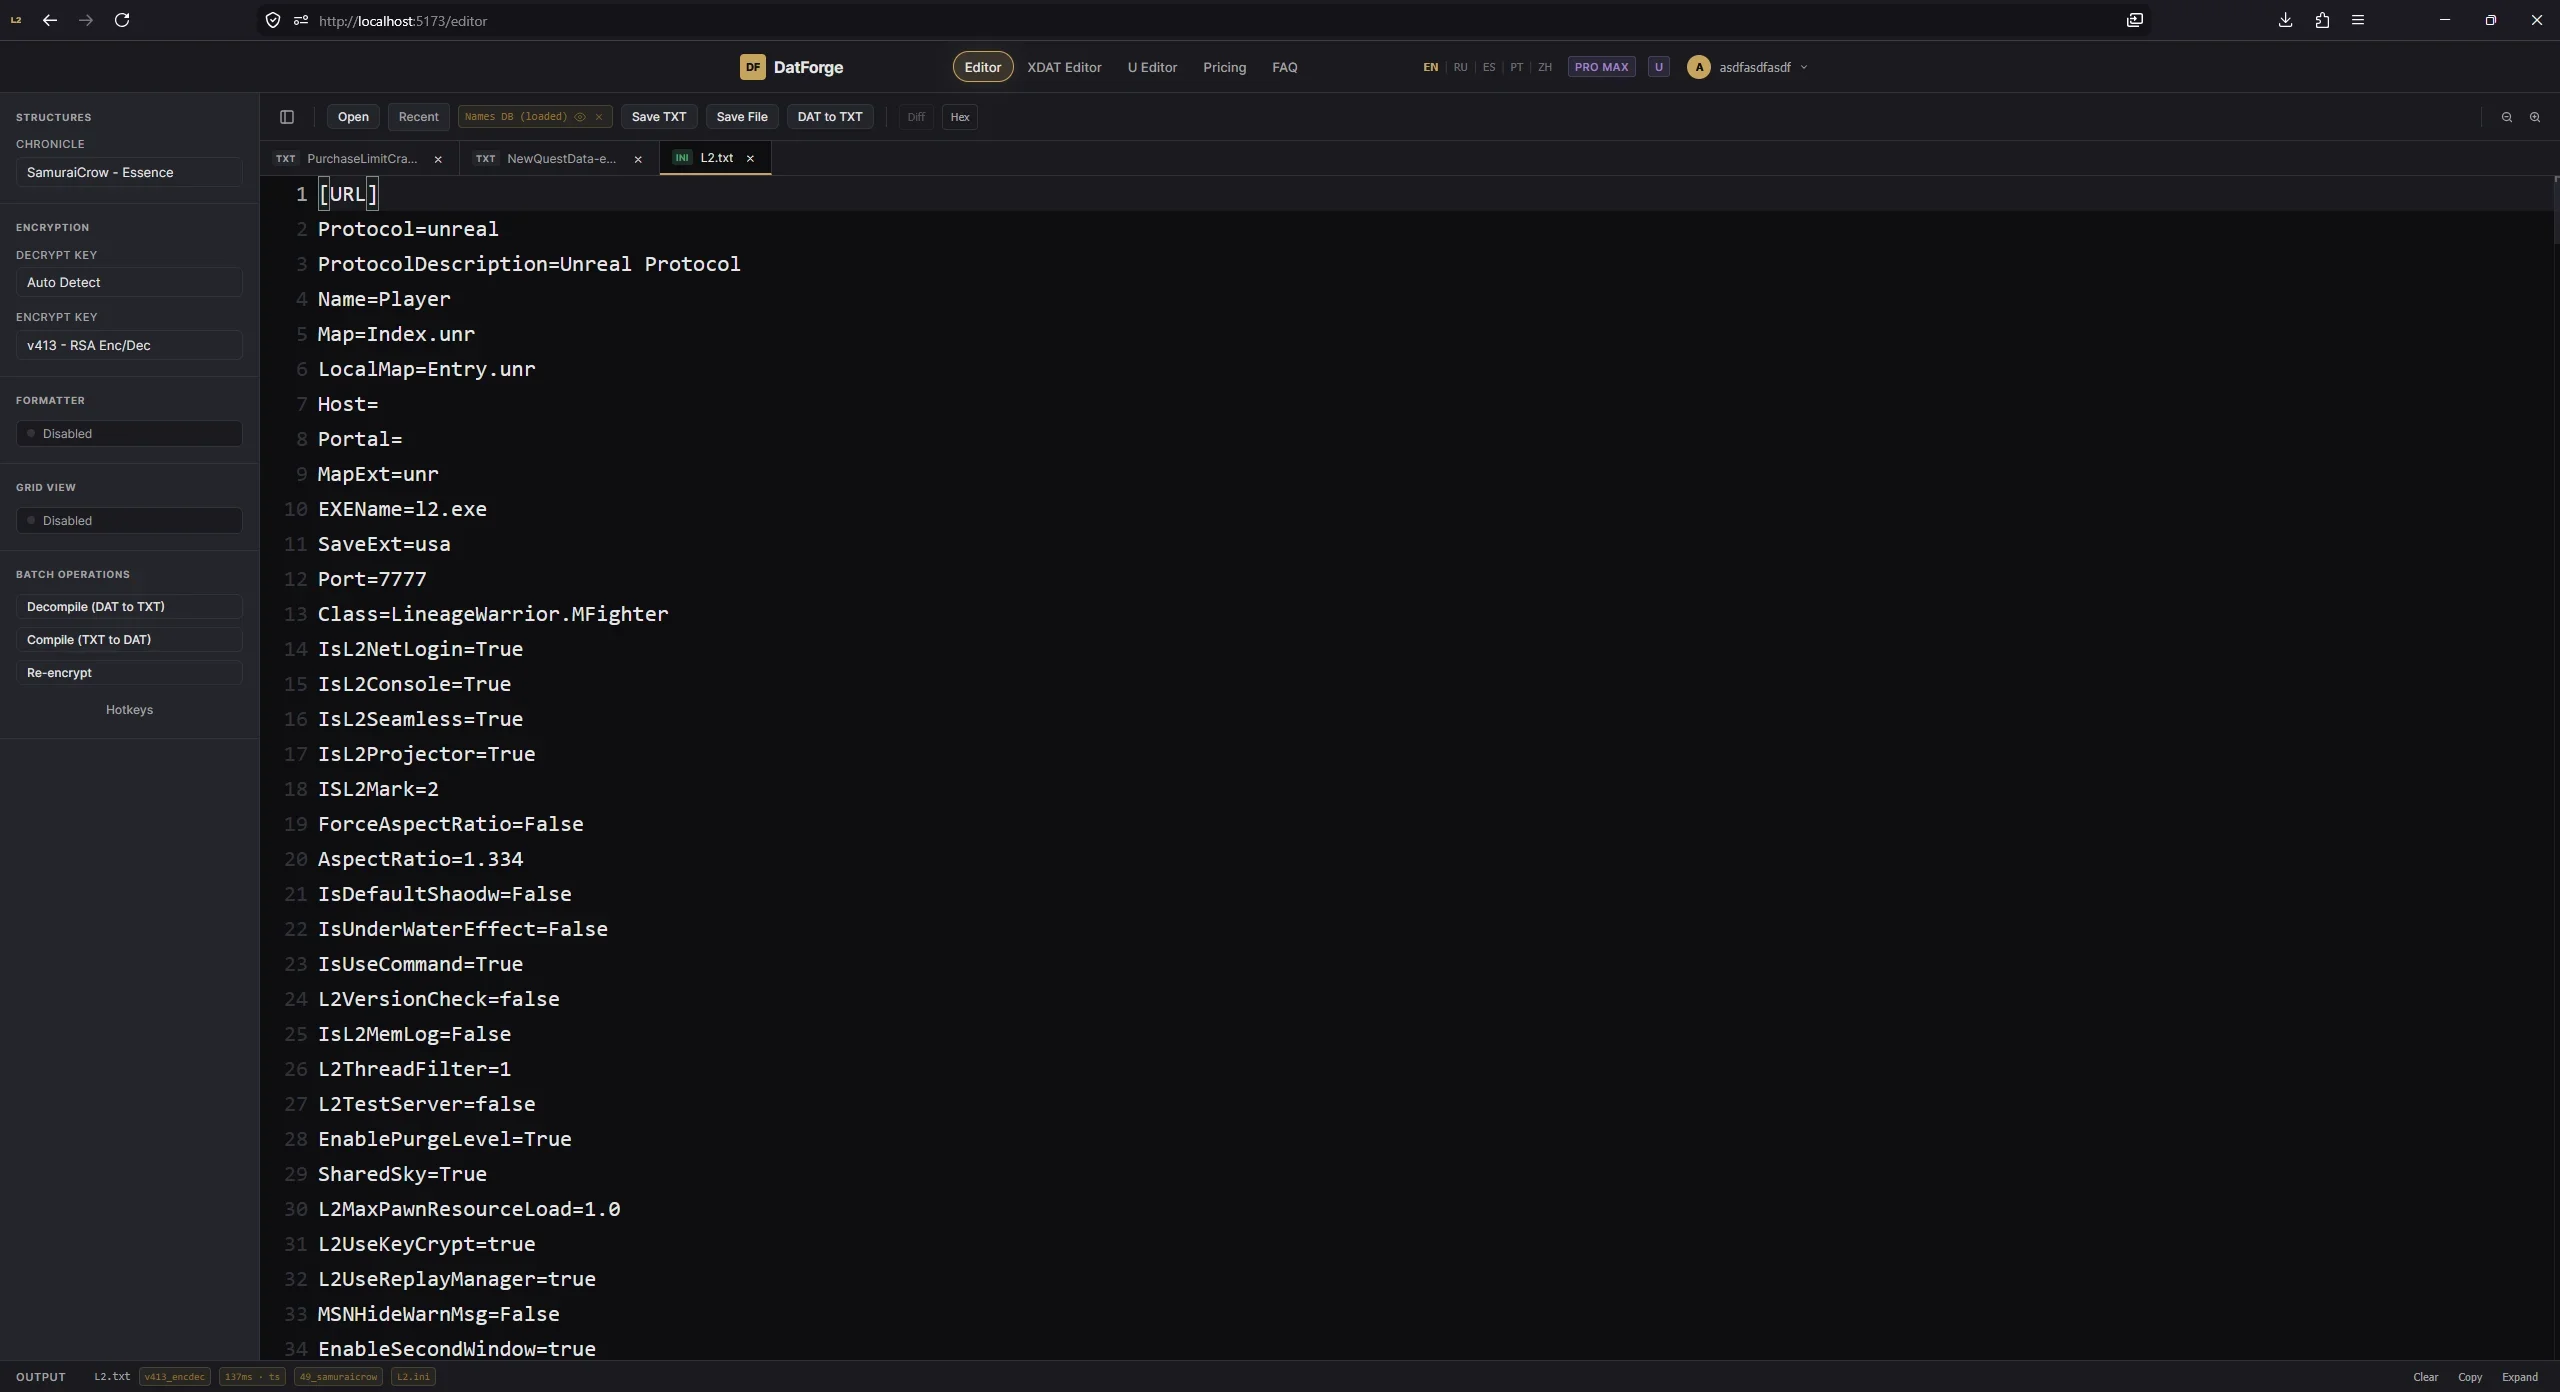2560x1392 pixels.
Task: Expand the output panel
Action: tap(2520, 1377)
